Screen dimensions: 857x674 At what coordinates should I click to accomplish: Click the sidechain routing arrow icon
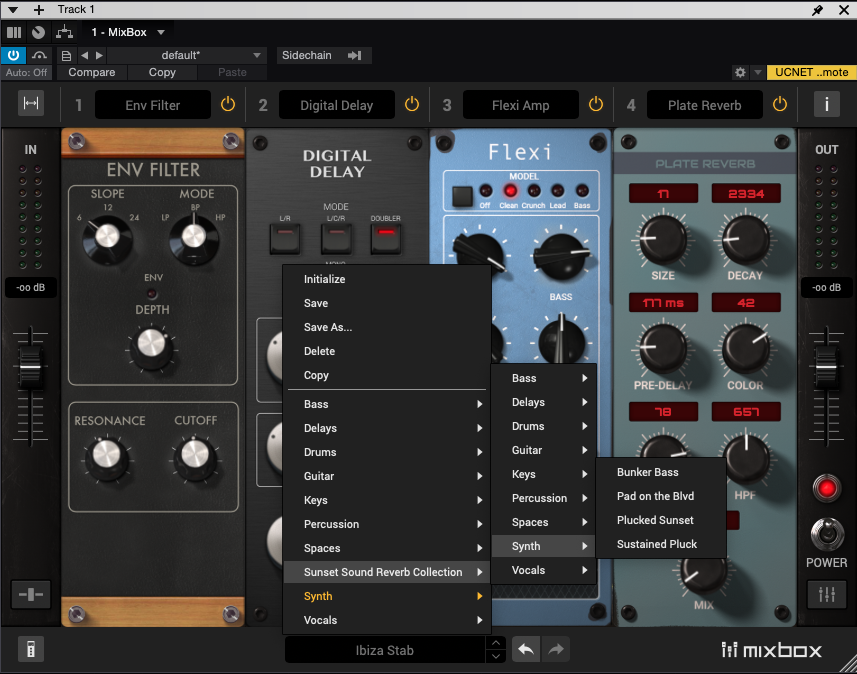(x=355, y=55)
